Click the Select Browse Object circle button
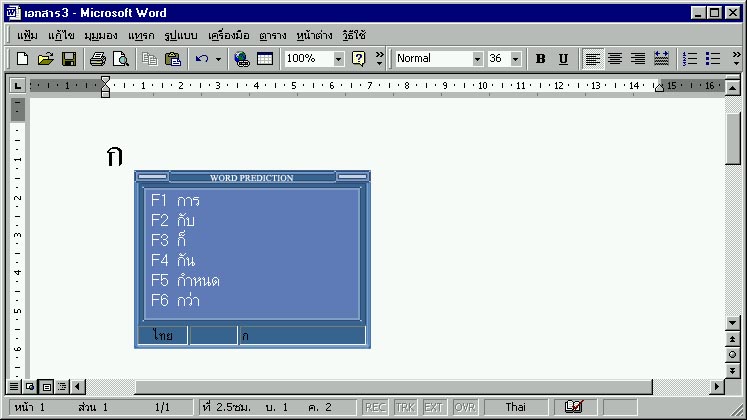 (733, 355)
